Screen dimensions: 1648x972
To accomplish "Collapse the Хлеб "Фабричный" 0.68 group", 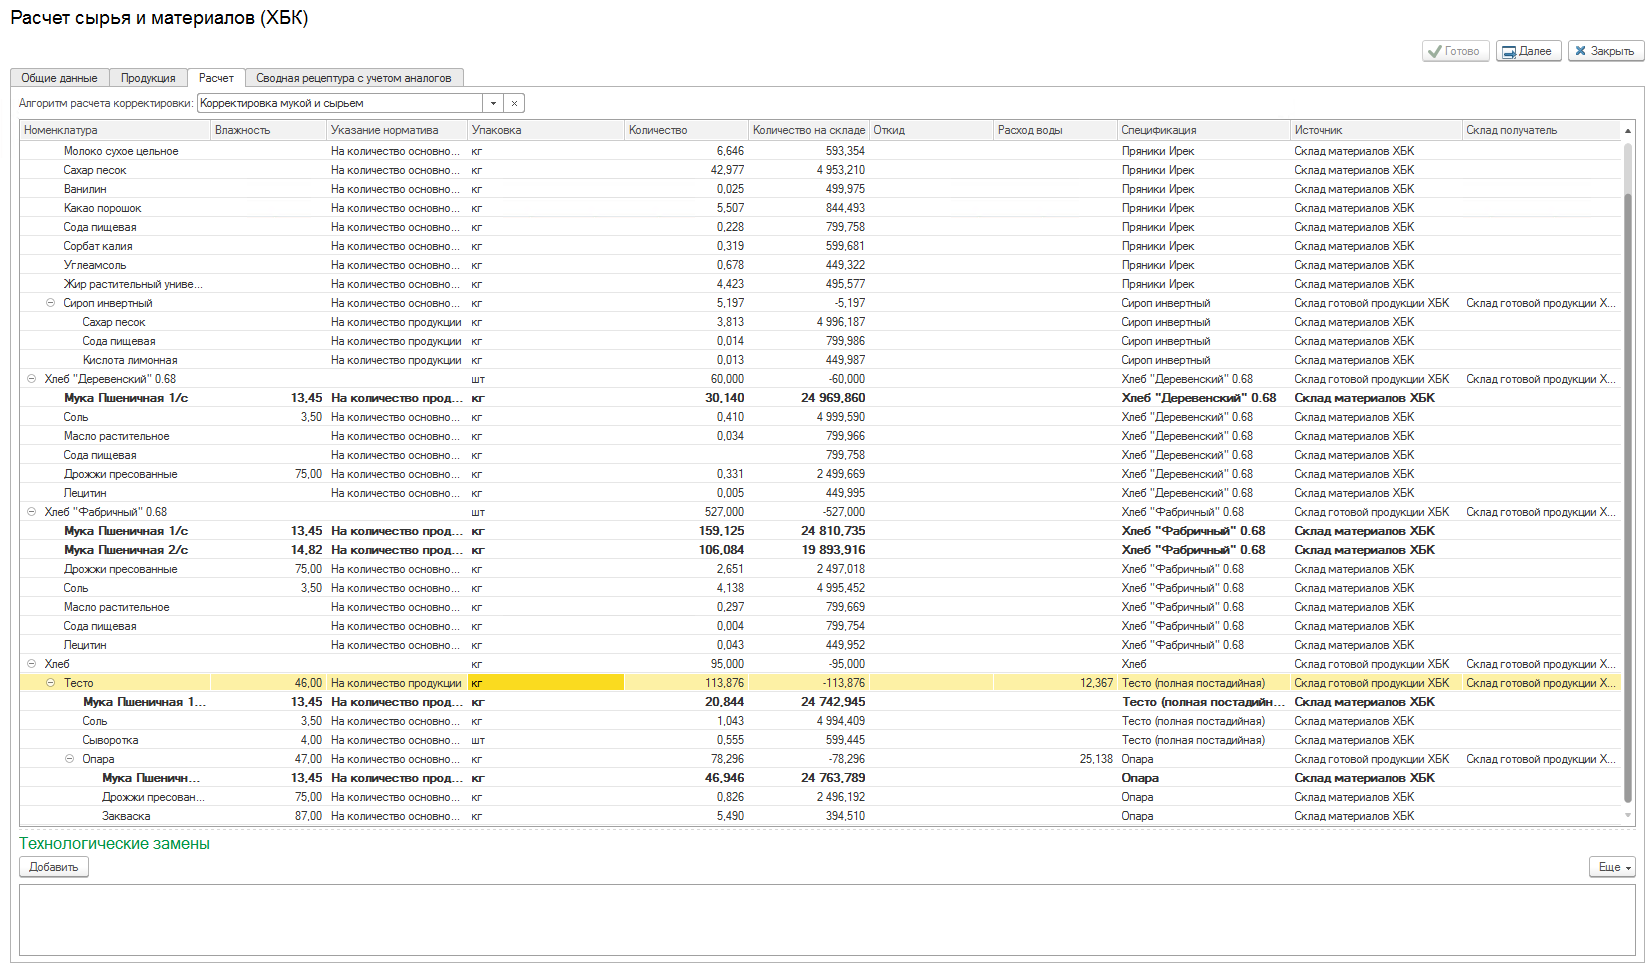I will (31, 512).
